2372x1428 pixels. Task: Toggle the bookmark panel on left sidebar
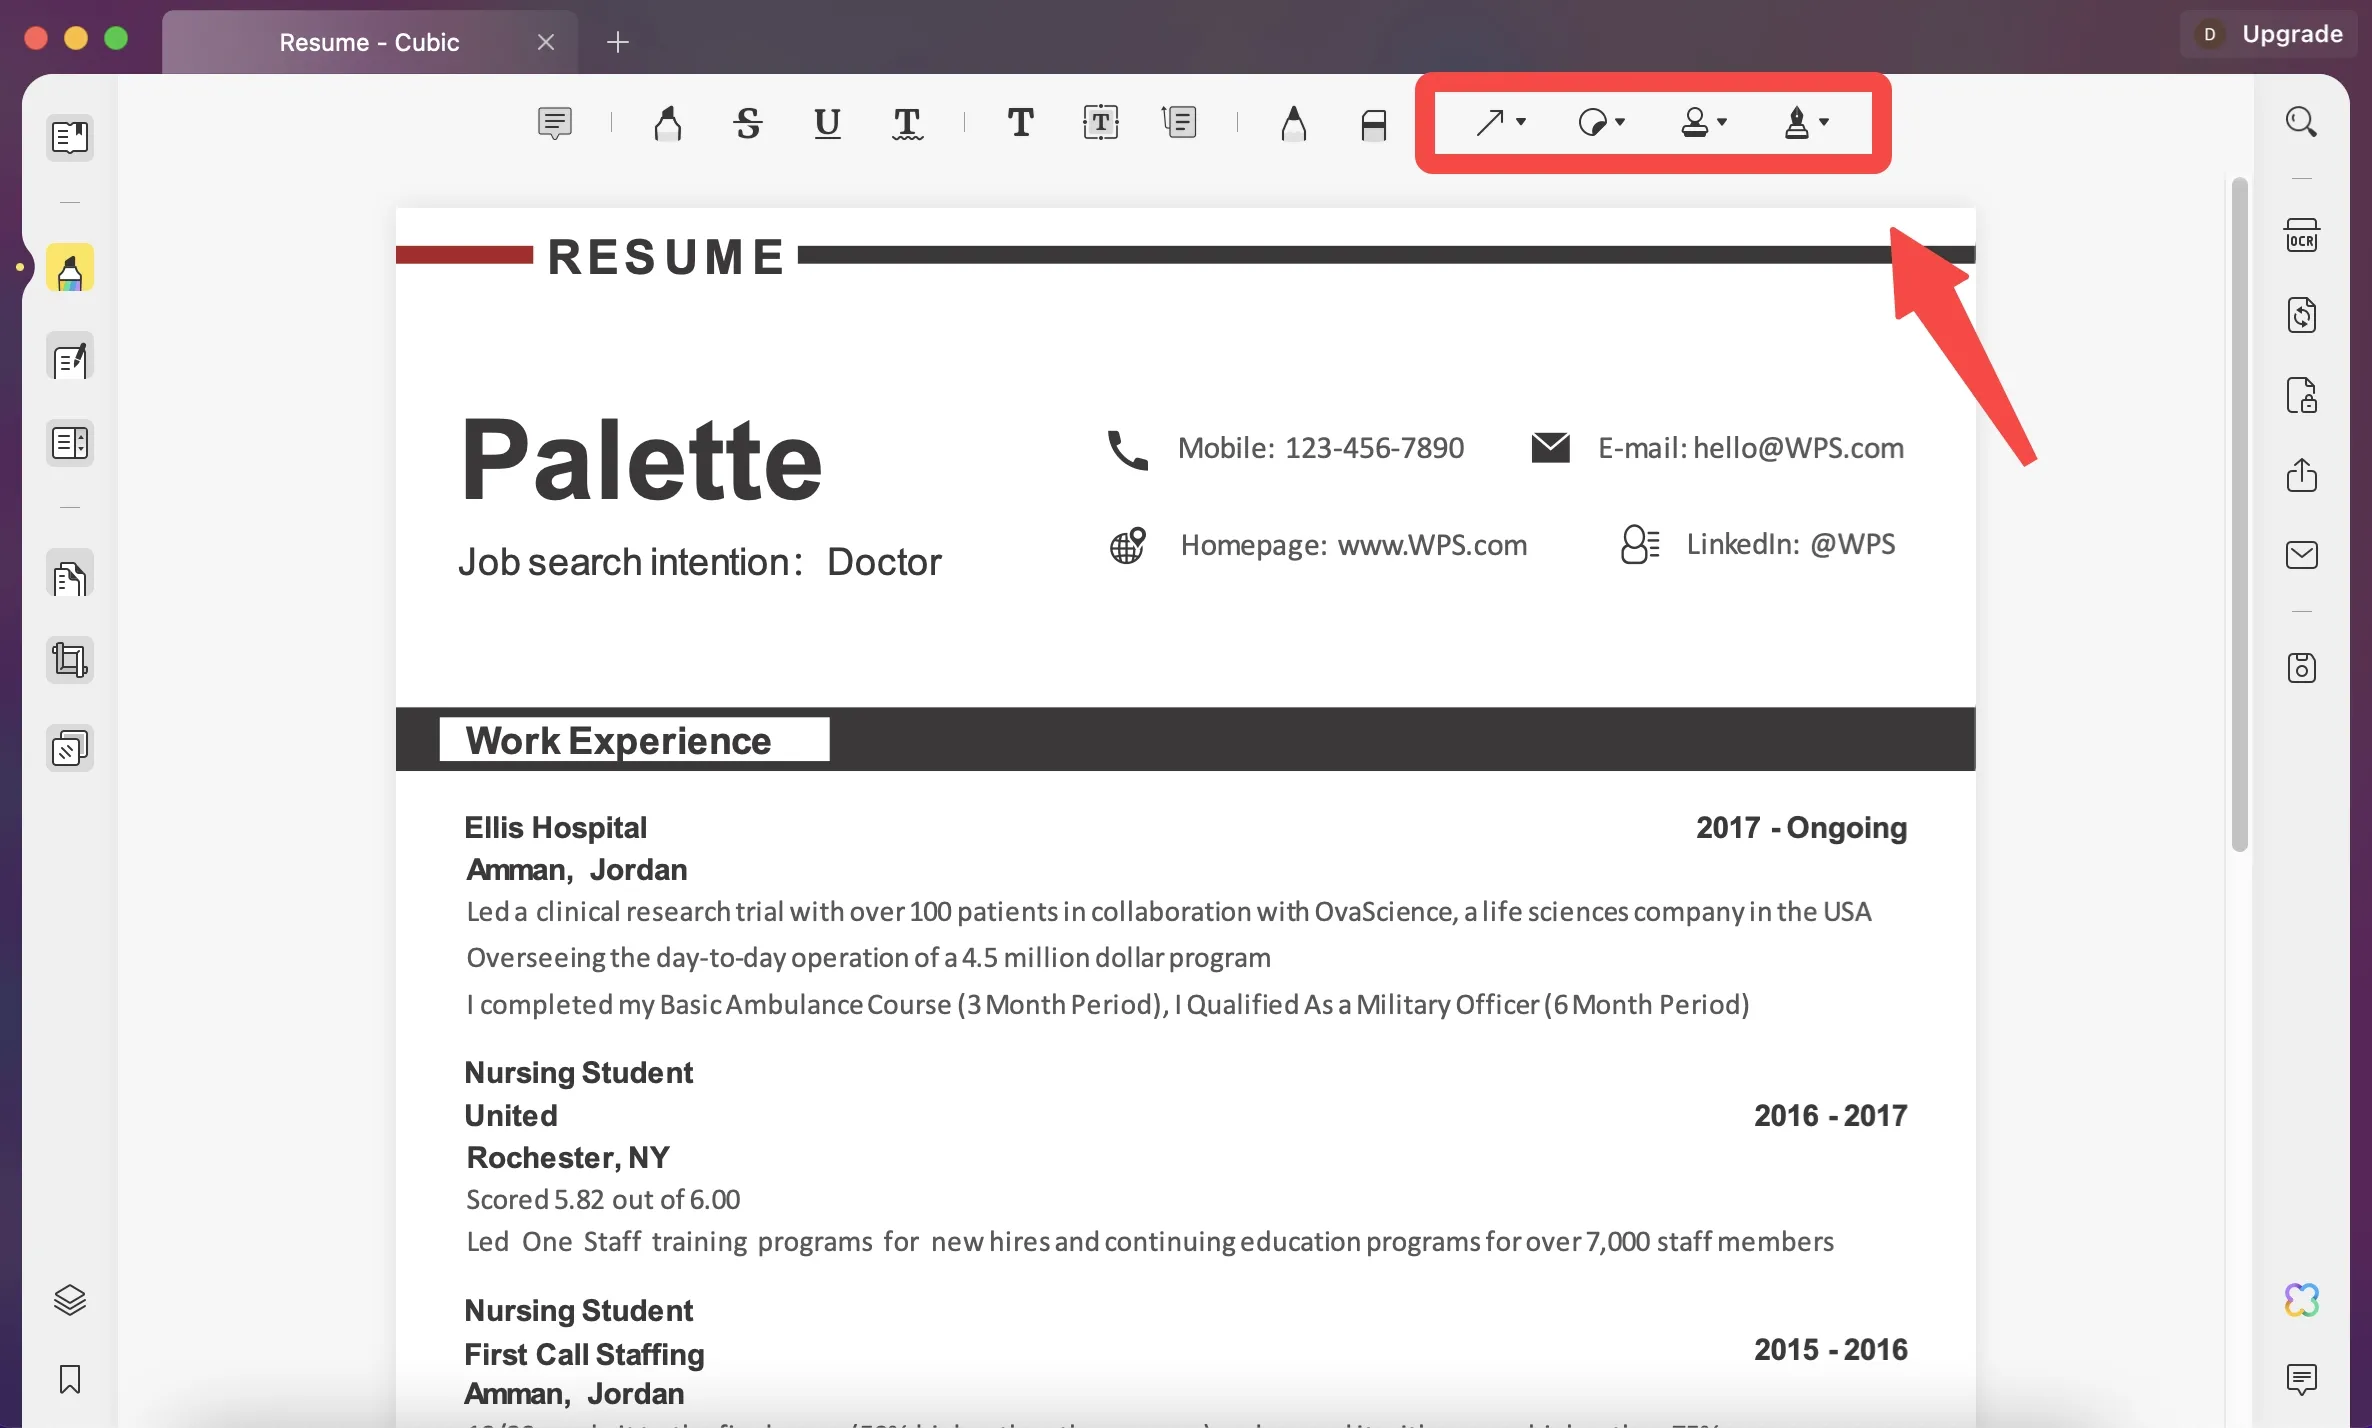click(69, 1379)
